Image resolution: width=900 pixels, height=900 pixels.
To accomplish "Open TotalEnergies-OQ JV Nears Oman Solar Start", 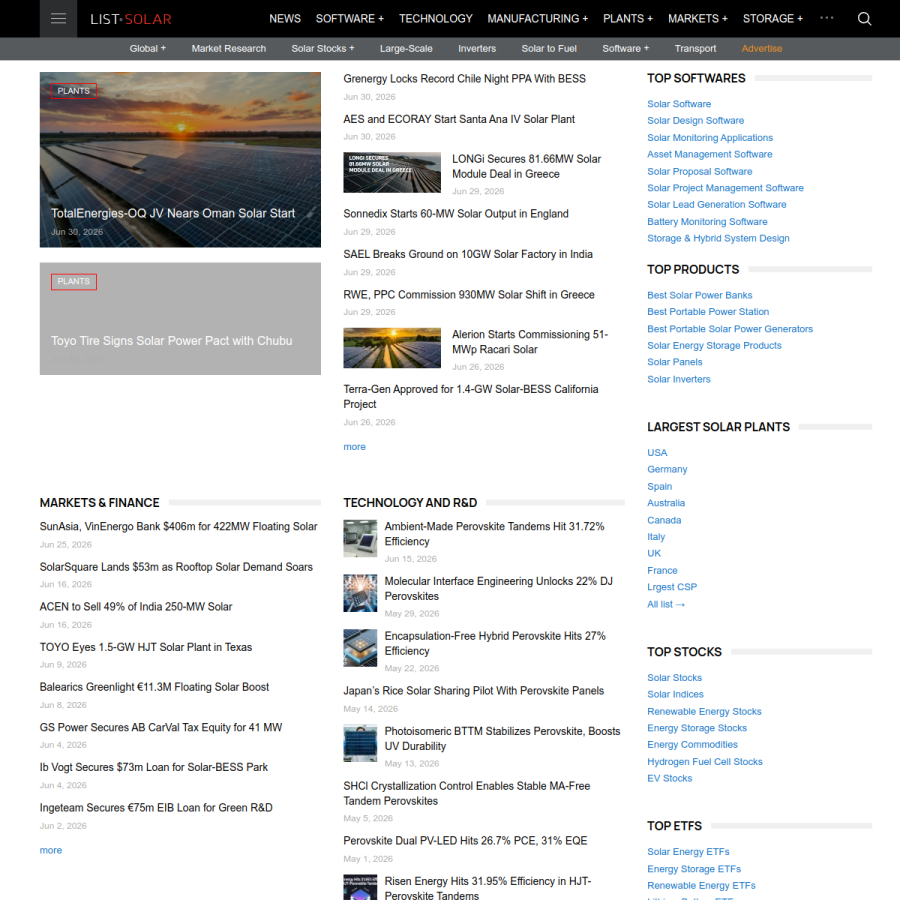I will (173, 214).
